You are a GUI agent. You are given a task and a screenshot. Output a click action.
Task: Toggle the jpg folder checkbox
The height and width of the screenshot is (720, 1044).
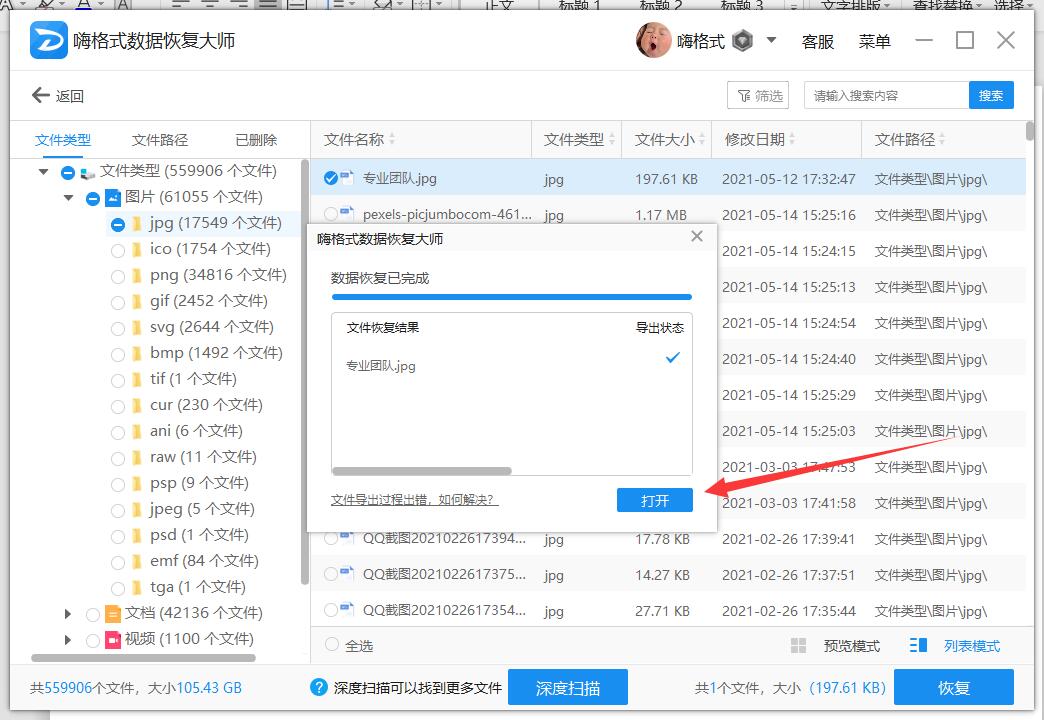(118, 224)
